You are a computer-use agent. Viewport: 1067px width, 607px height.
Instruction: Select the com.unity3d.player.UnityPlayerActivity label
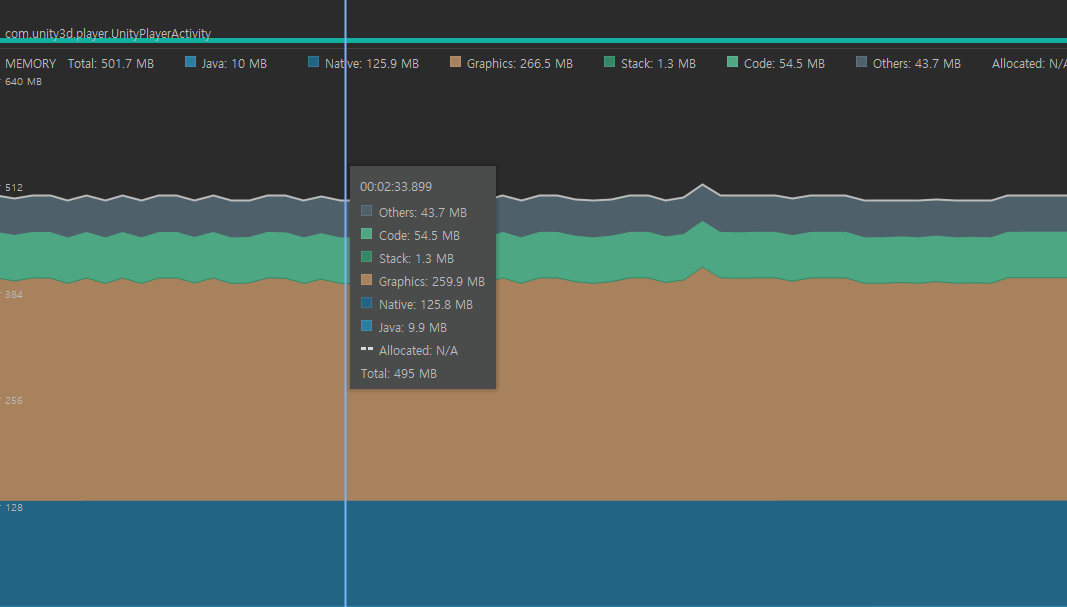pyautogui.click(x=108, y=33)
